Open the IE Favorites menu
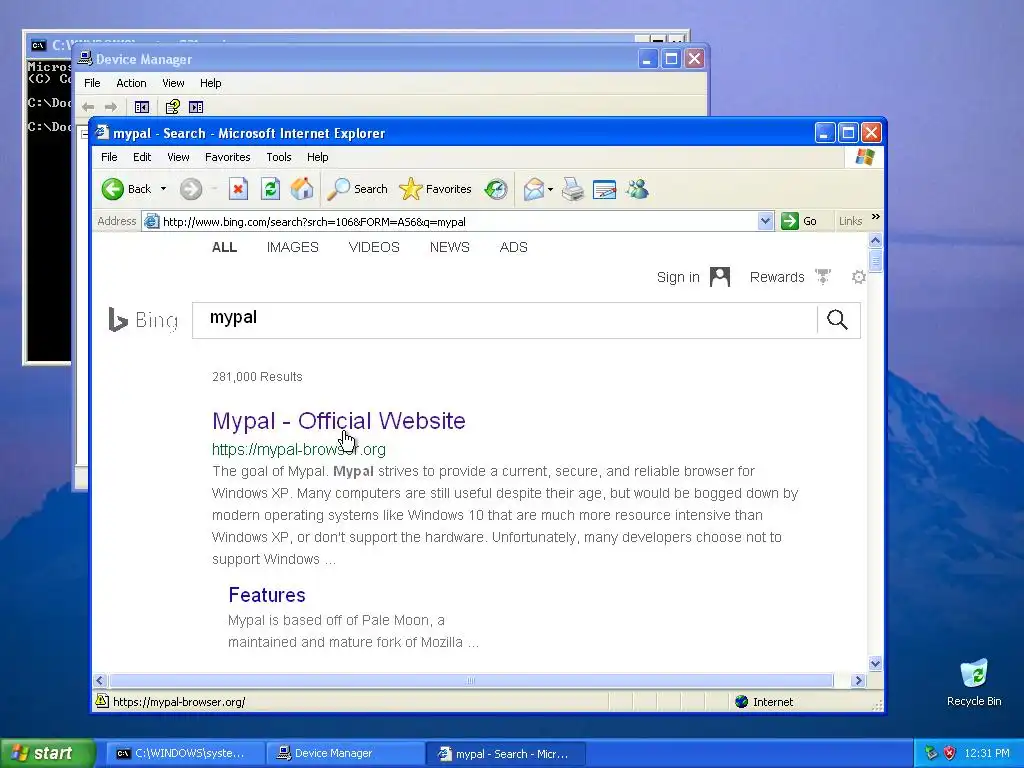Image resolution: width=1024 pixels, height=768 pixels. 227,157
